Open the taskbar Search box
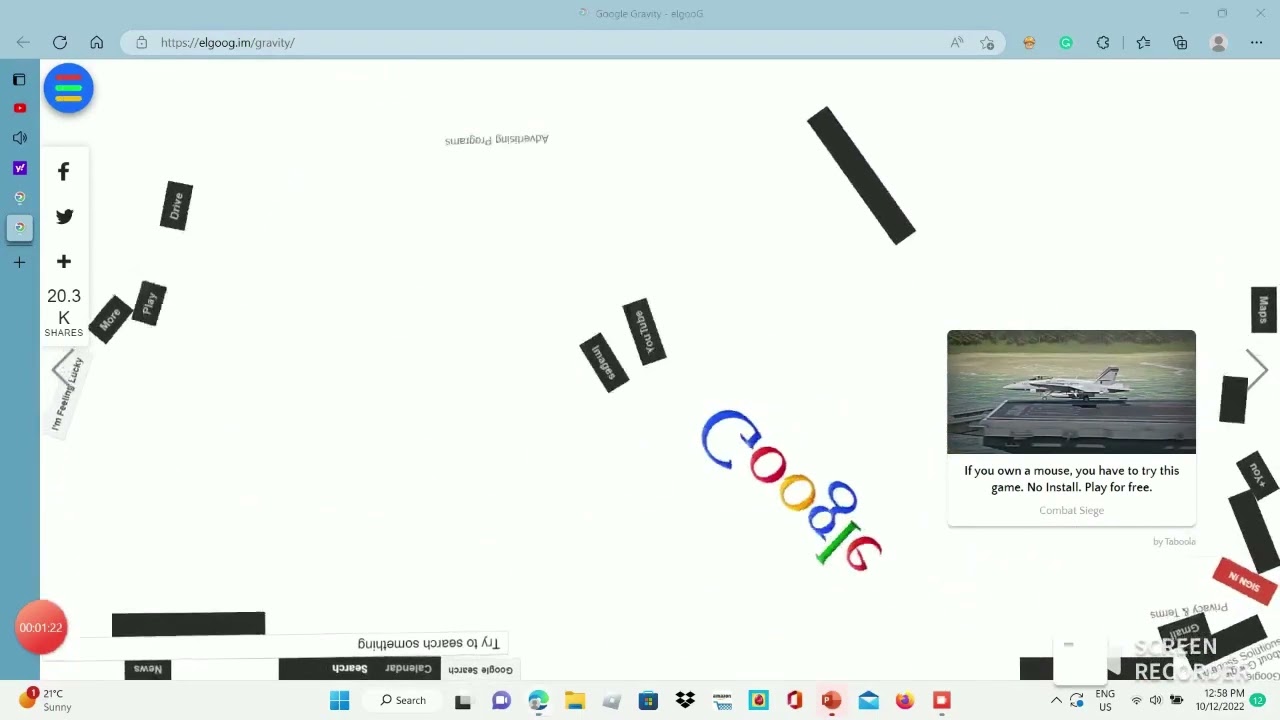This screenshot has height=720, width=1280. coord(403,700)
